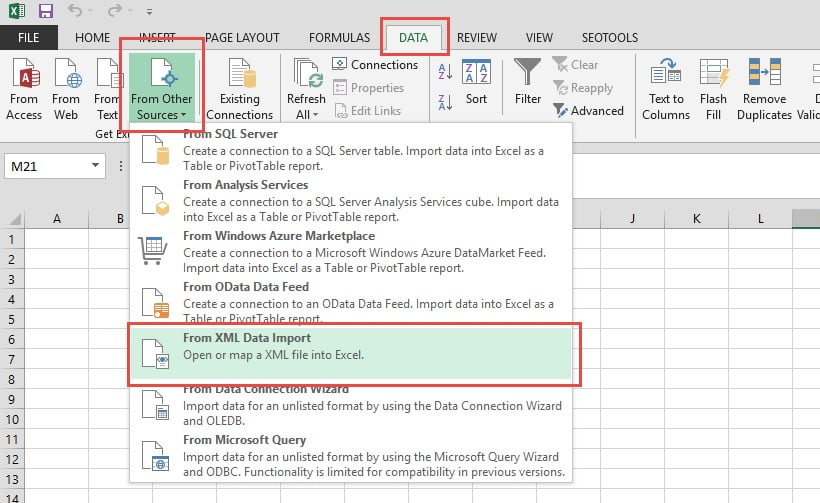Viewport: 820px width, 503px height.
Task: Select row 10 header
Action: (12, 419)
